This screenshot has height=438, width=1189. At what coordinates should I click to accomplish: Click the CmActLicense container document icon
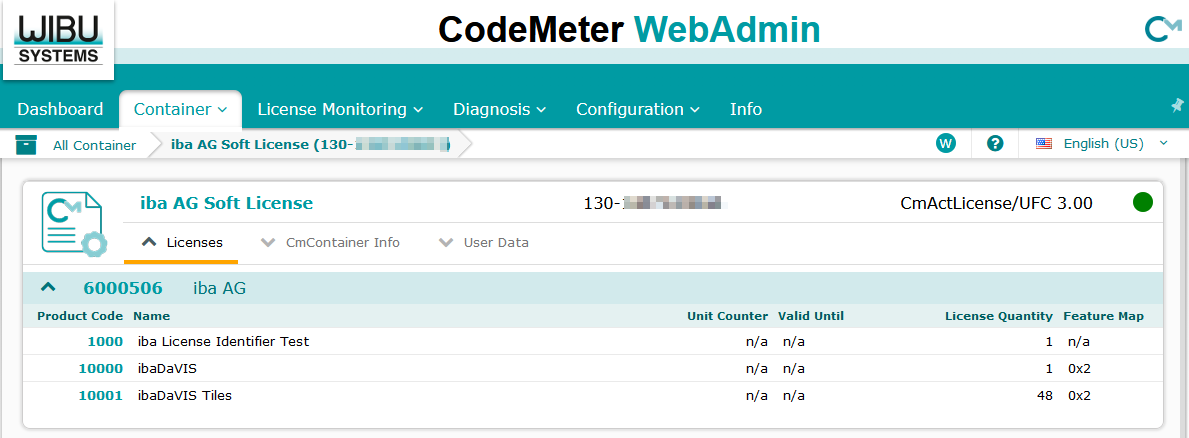(x=74, y=224)
